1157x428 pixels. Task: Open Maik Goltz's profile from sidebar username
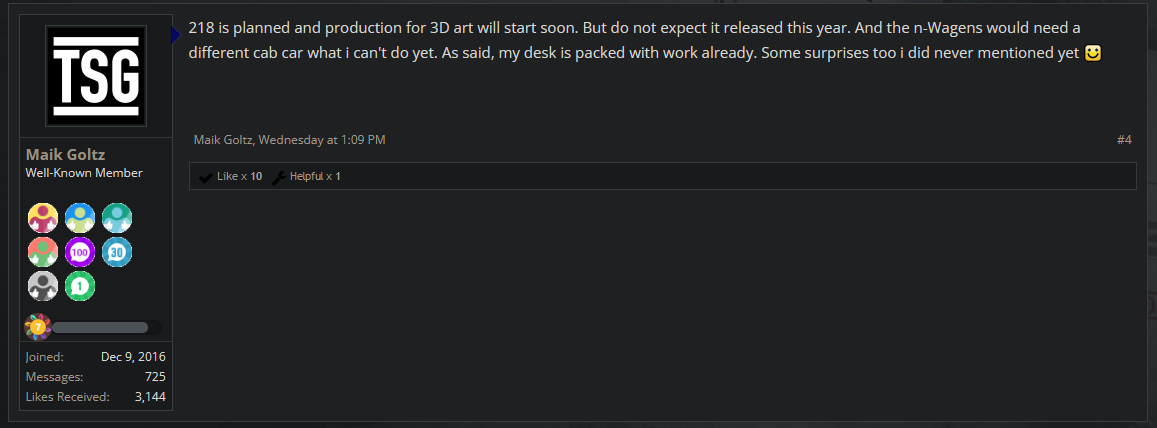point(67,155)
